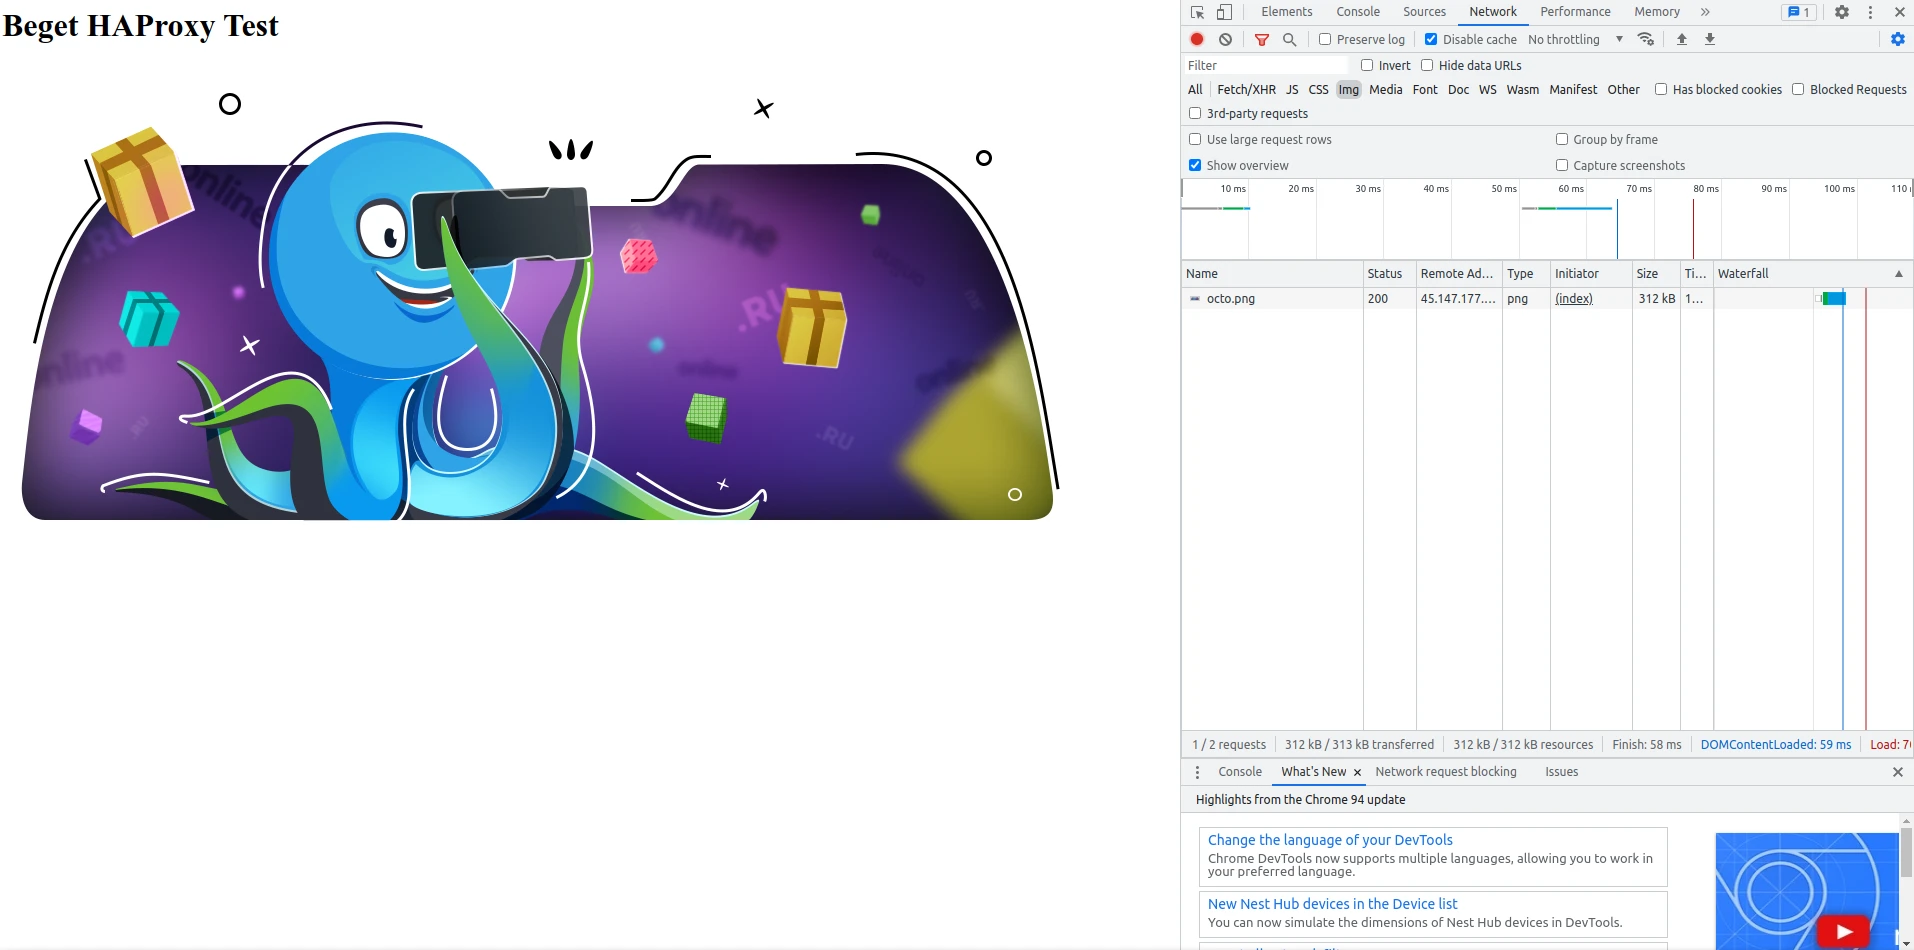Click the inspect element picker icon

click(1197, 12)
